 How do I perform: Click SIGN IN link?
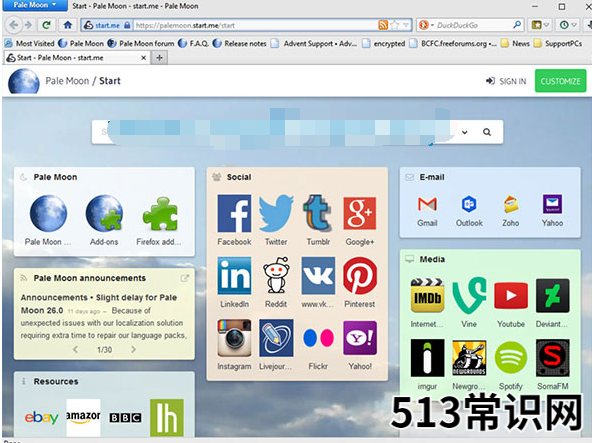click(506, 81)
